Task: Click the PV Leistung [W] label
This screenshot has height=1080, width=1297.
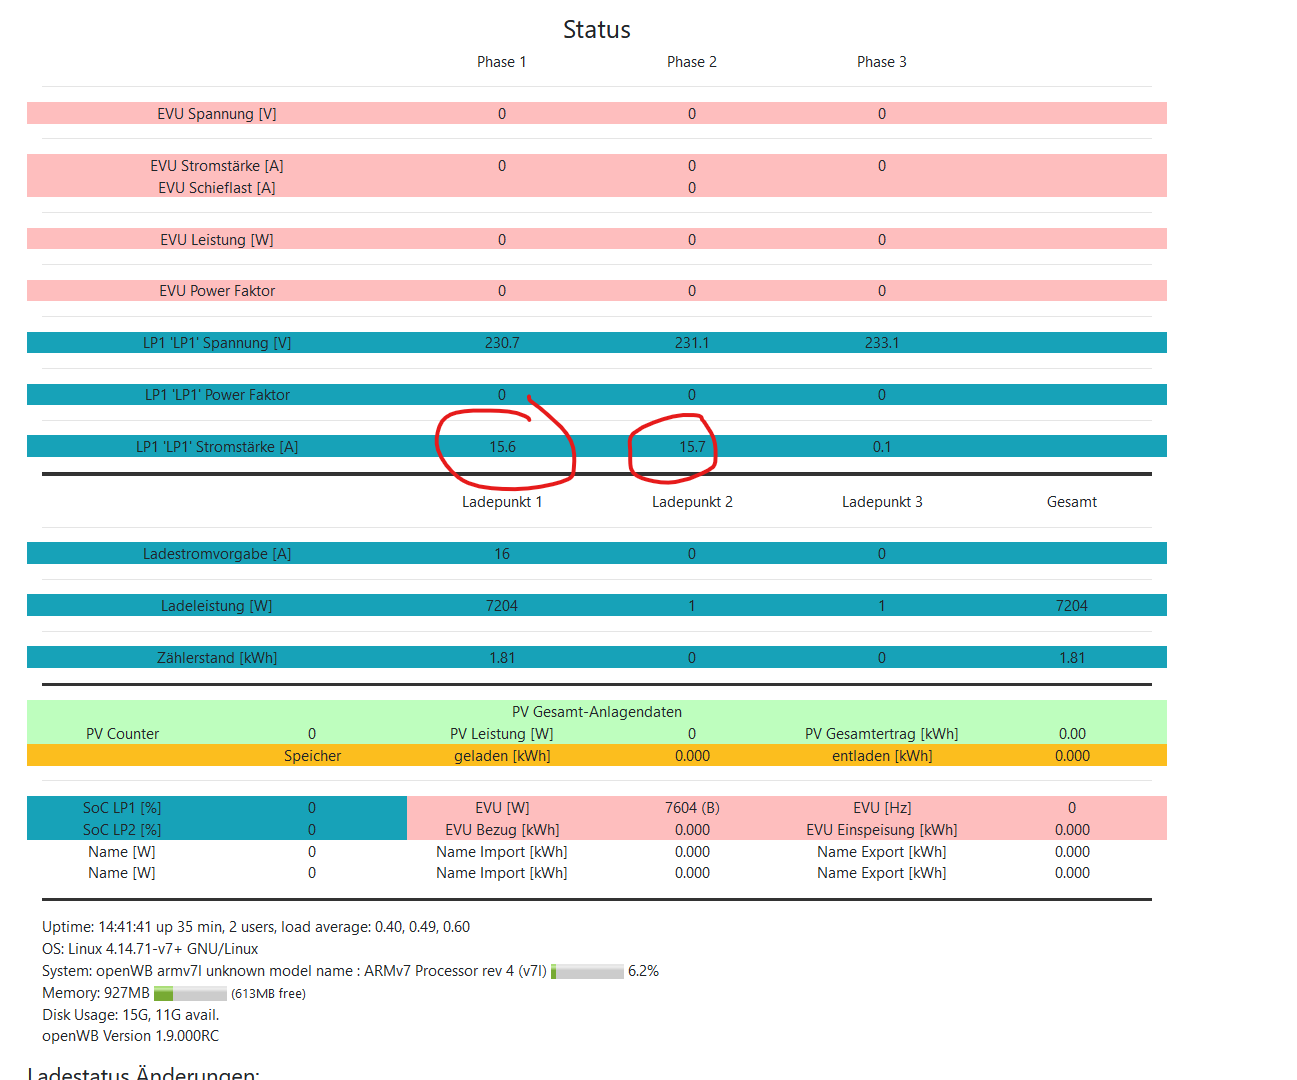Action: click(502, 734)
